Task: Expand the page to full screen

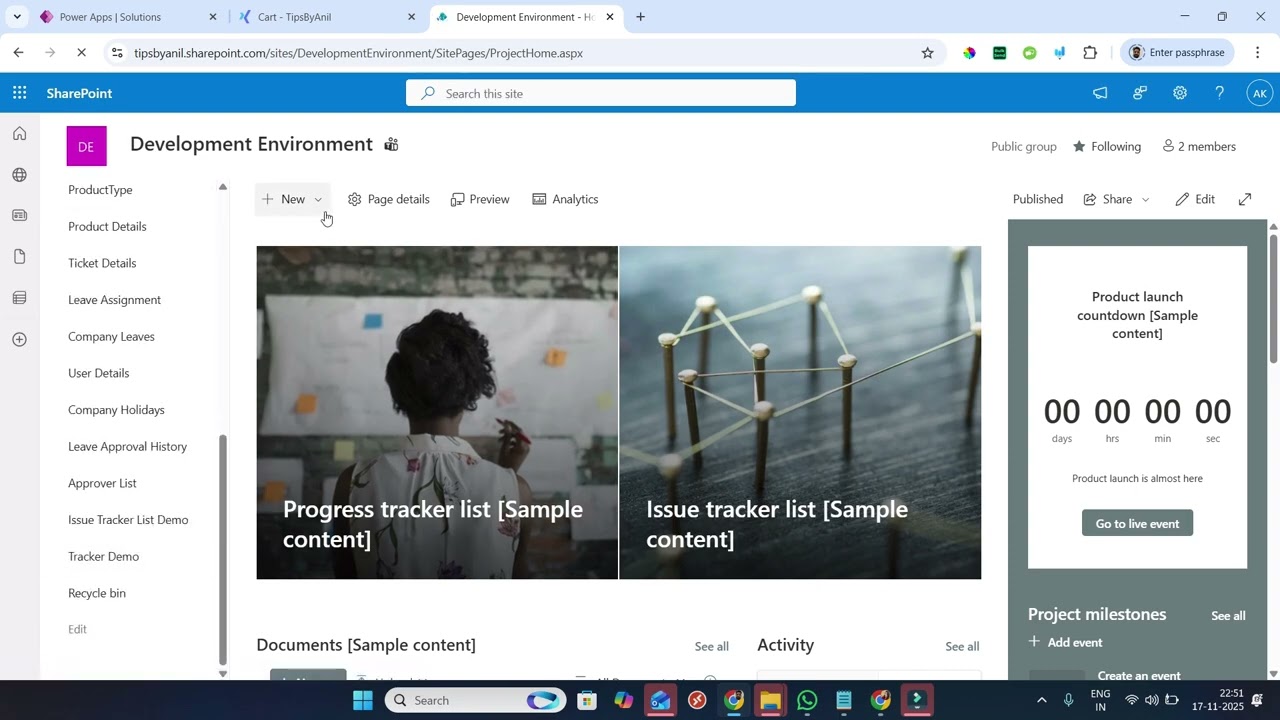Action: pos(1245,199)
